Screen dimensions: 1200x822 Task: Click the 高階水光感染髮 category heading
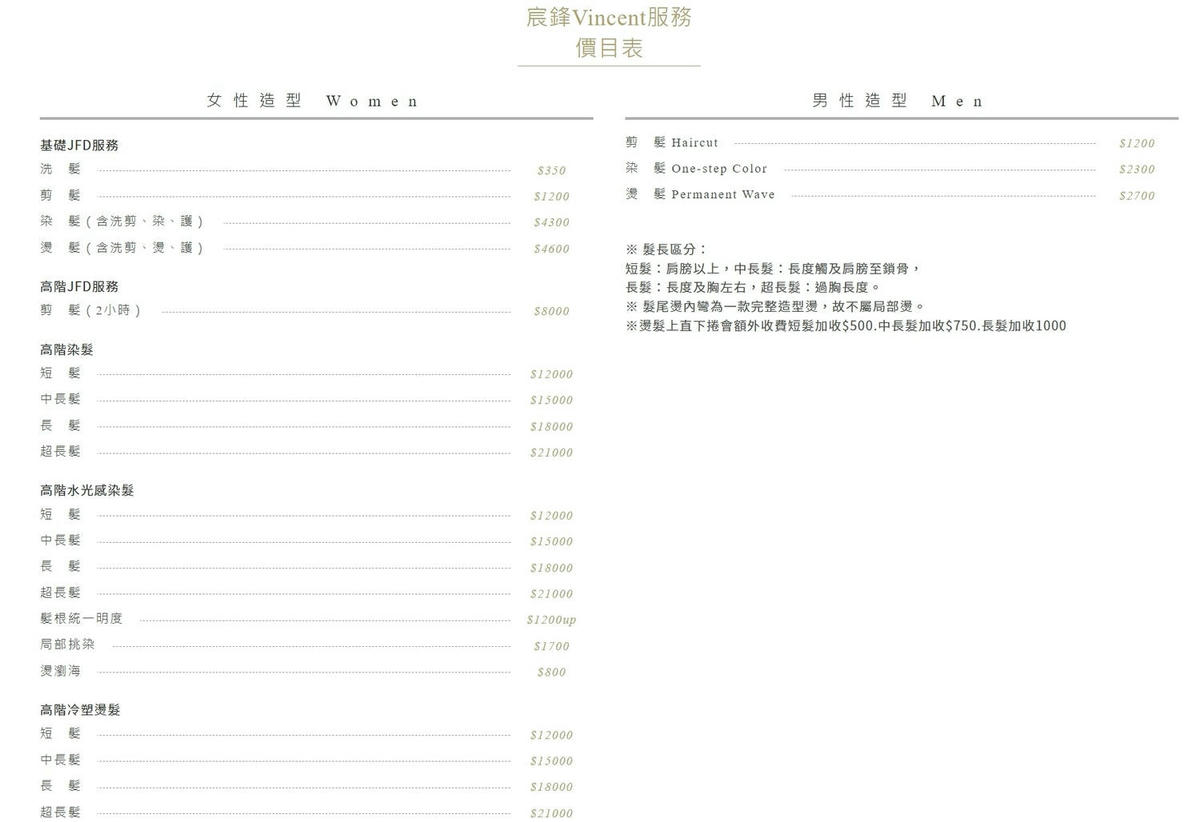click(x=87, y=491)
